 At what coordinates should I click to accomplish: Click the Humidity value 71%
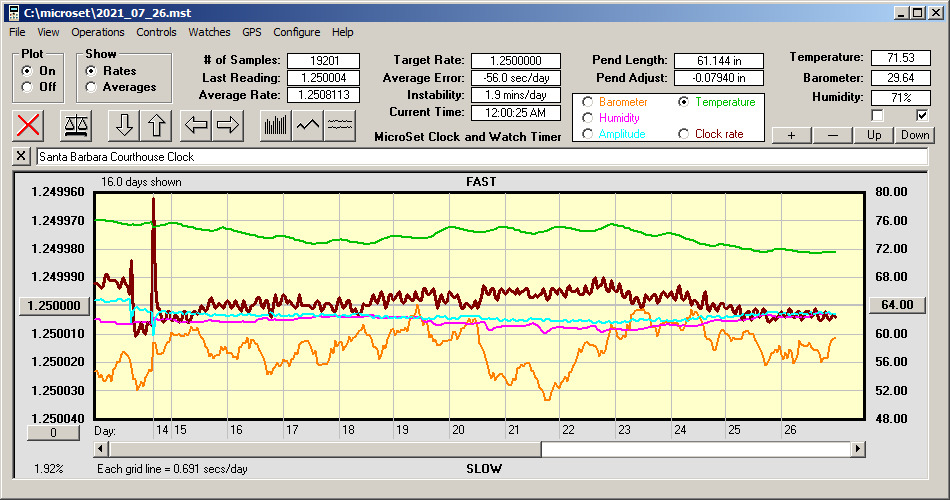(x=901, y=97)
